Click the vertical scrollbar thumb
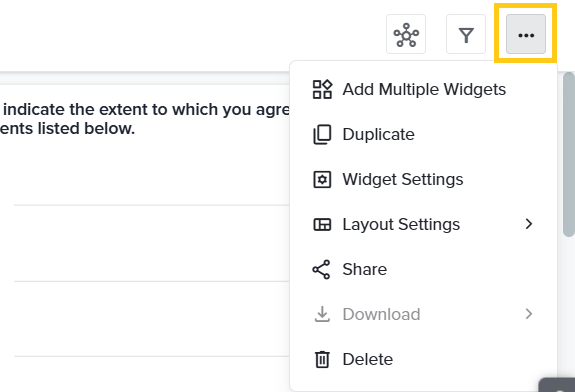The image size is (575, 392). [x=569, y=154]
